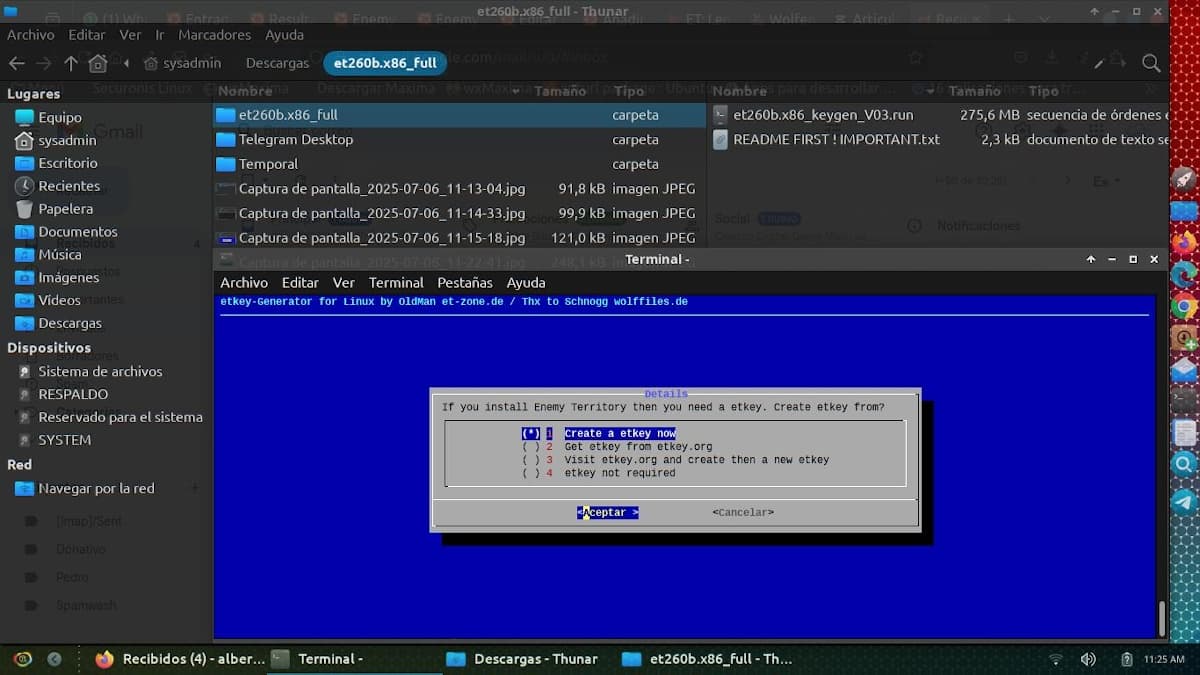Click et260b.x86_full path bar button

[384, 63]
